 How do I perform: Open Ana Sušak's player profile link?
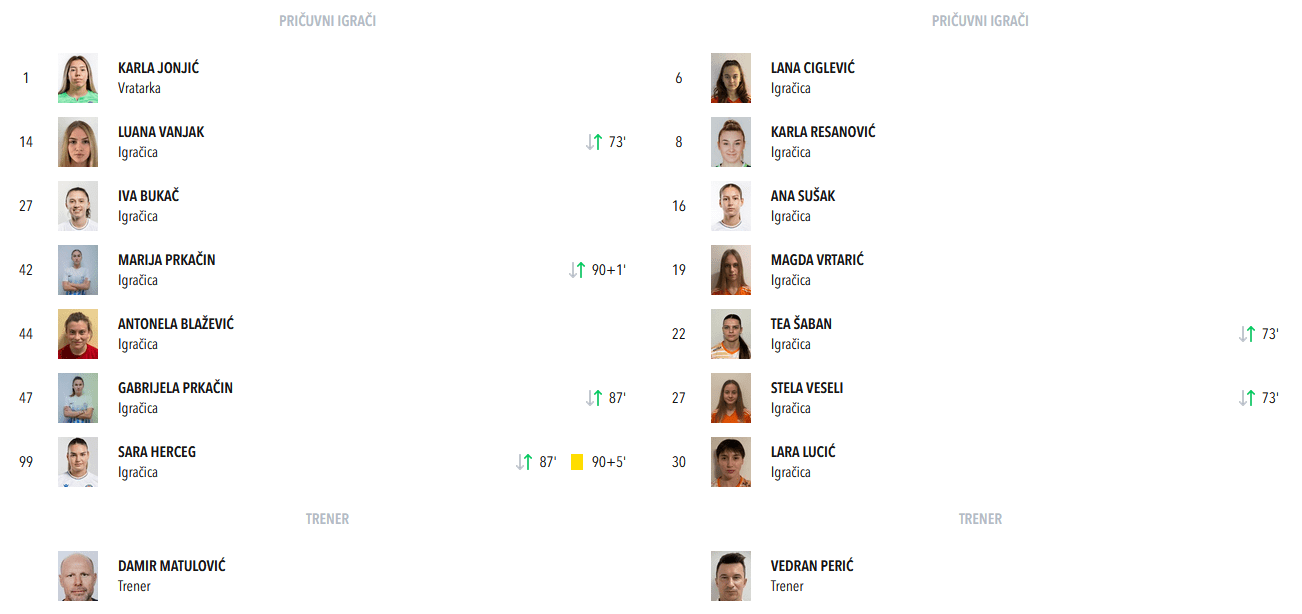coord(803,196)
